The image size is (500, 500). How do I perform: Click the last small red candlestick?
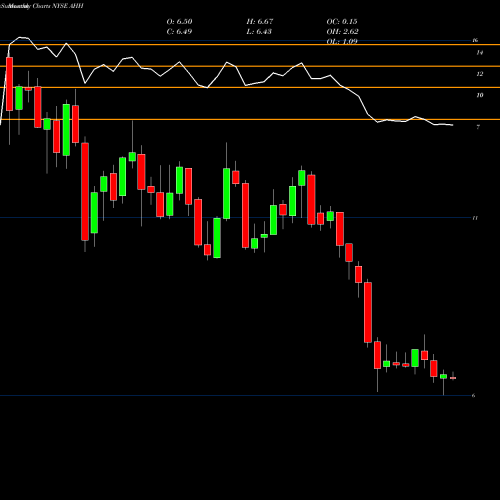coord(453,378)
